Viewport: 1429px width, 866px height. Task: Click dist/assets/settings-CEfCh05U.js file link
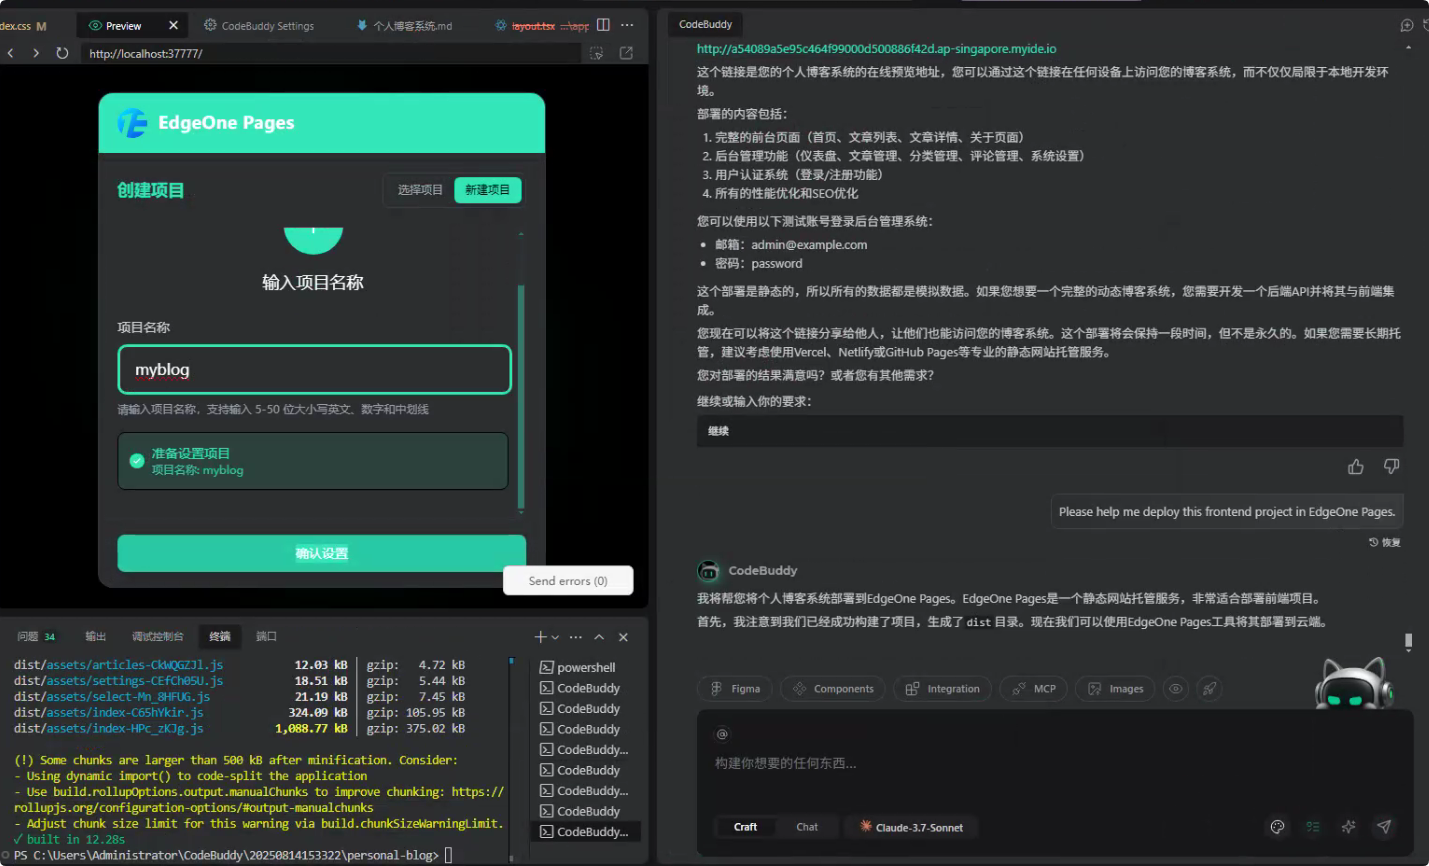pos(118,681)
